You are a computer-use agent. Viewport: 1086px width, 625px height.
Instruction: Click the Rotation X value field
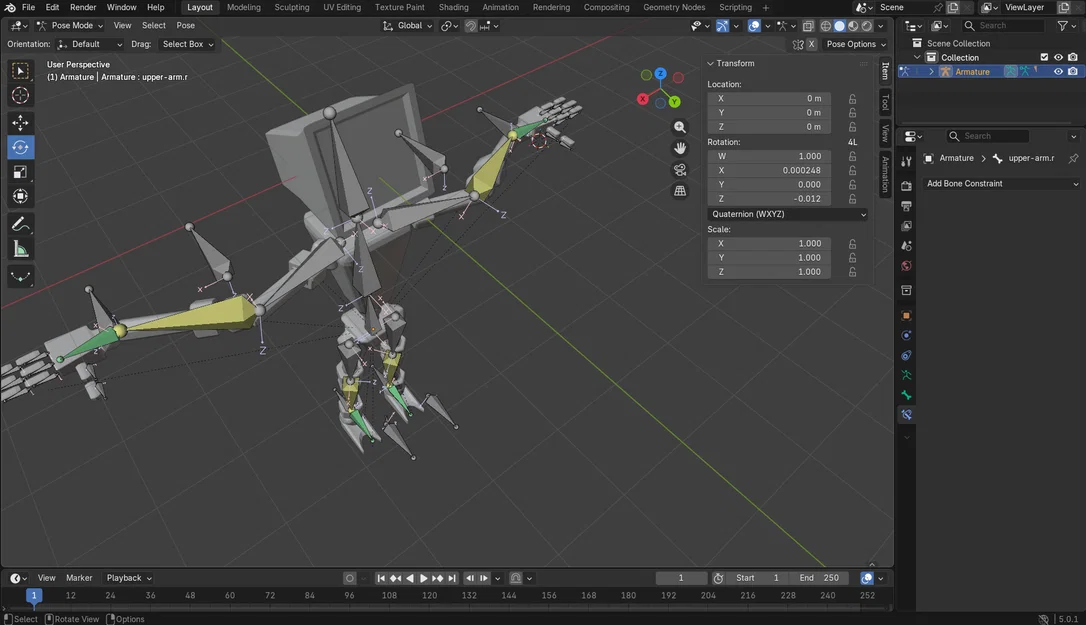click(769, 170)
